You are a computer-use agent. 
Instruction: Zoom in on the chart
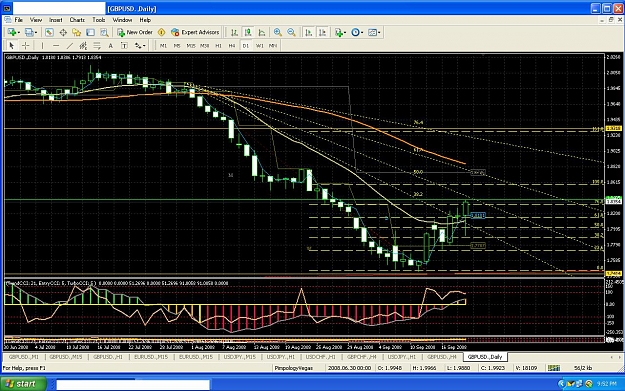click(x=278, y=32)
